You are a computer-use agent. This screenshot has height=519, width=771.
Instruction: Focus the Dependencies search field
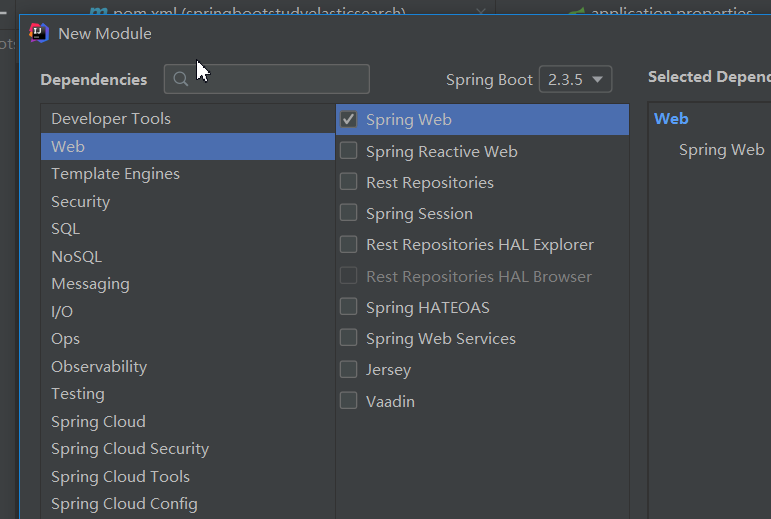pos(267,79)
